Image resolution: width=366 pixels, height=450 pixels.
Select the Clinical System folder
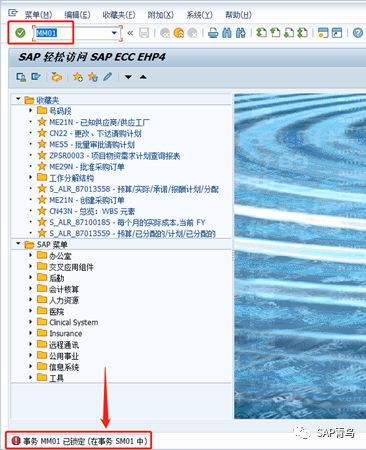tap(74, 322)
